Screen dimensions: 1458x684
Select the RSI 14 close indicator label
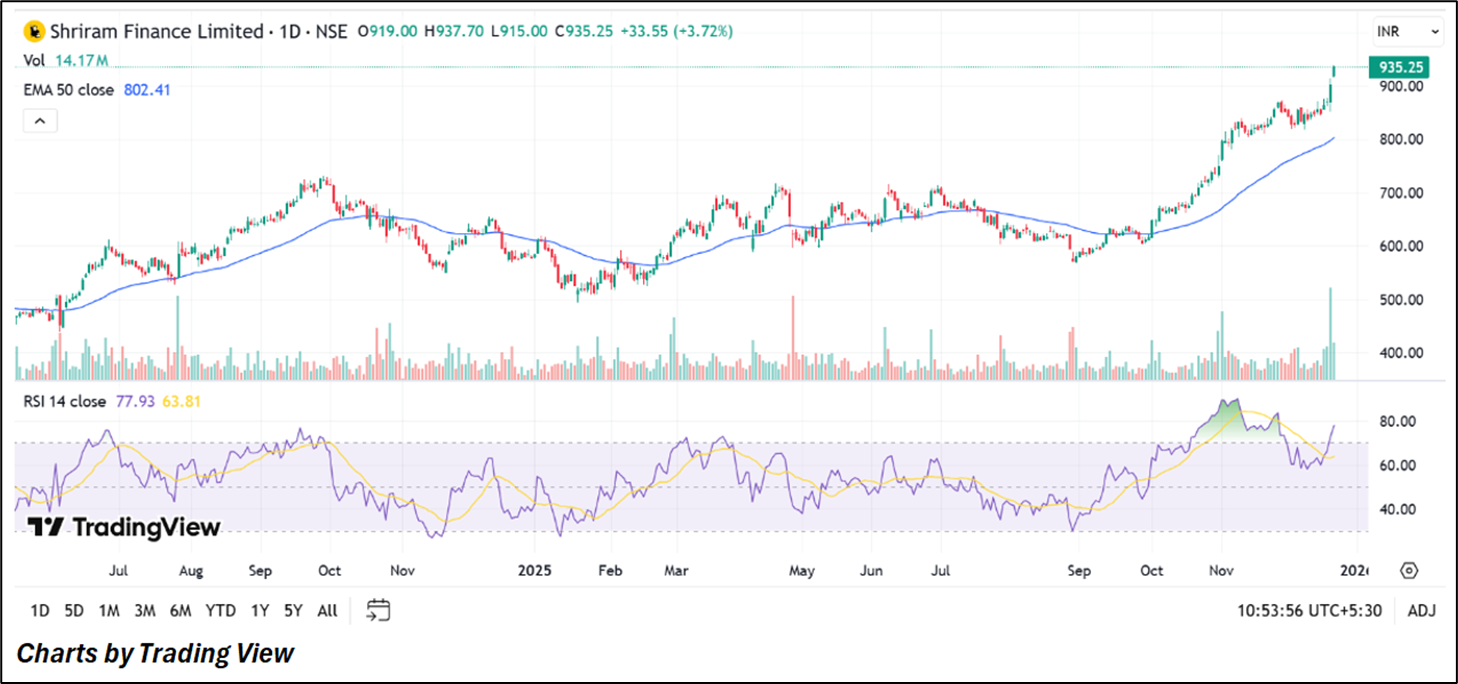65,403
